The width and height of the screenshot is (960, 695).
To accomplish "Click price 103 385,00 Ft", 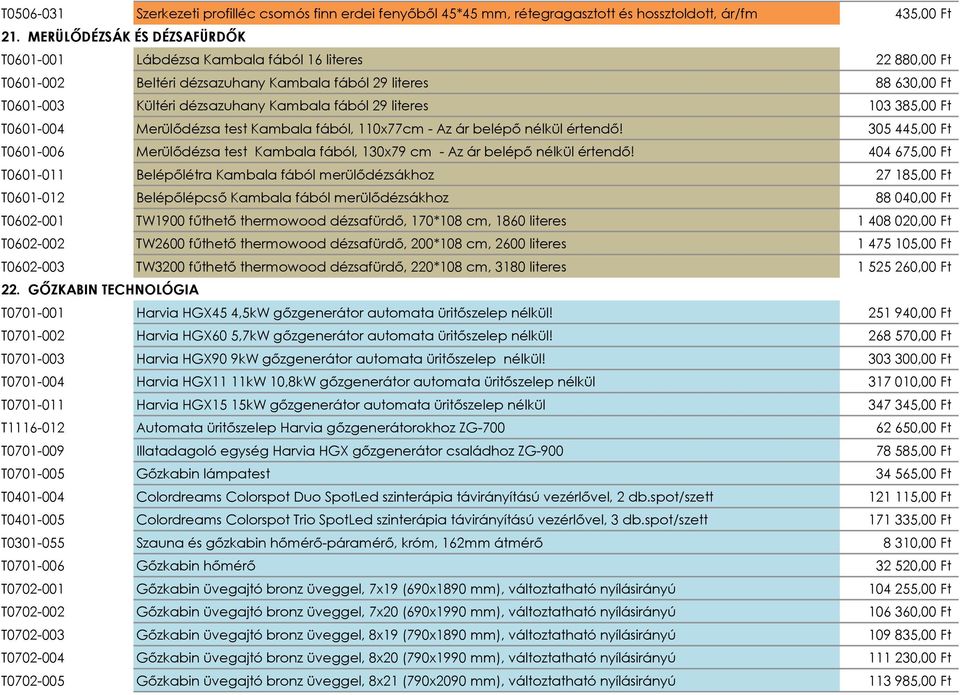I will click(910, 106).
